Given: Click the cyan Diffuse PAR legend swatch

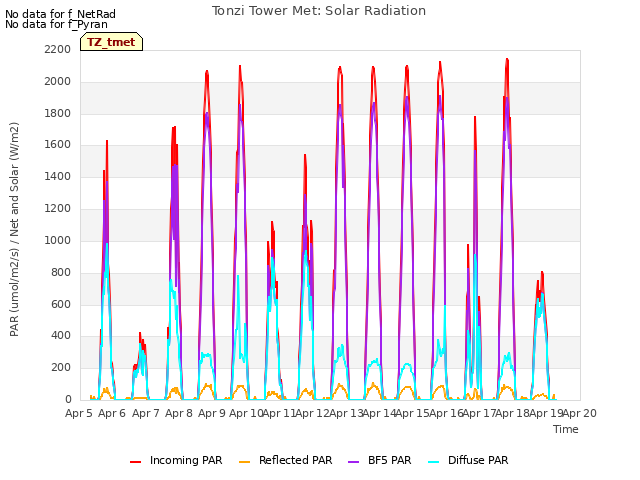Looking at the screenshot, I should [434, 462].
